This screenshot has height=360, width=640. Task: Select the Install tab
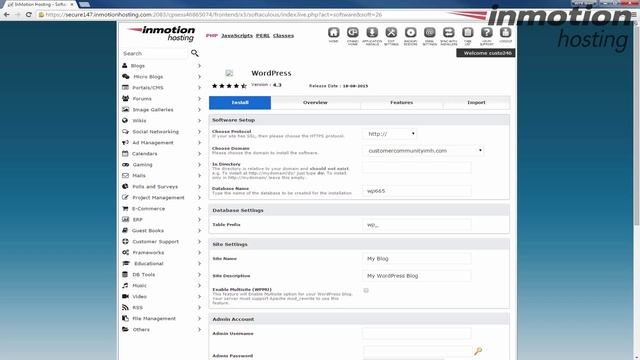point(240,102)
